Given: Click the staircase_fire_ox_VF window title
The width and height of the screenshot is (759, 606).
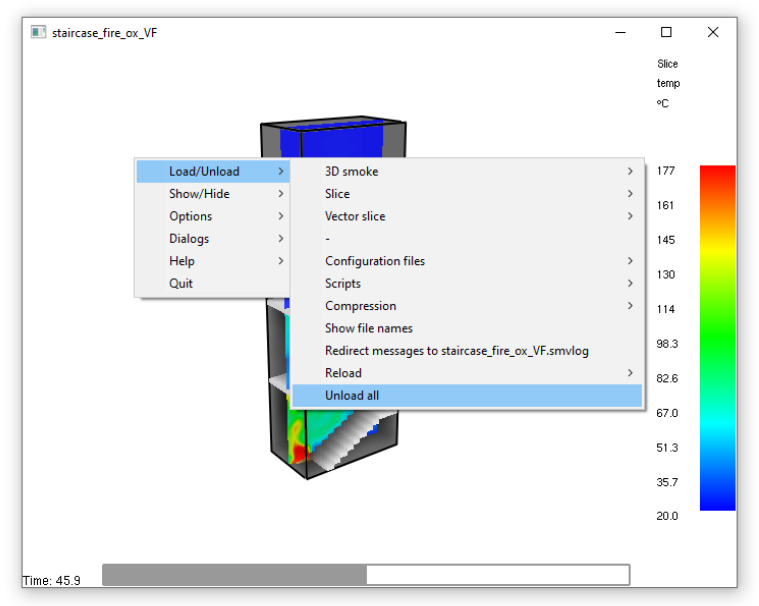Looking at the screenshot, I should coord(105,33).
